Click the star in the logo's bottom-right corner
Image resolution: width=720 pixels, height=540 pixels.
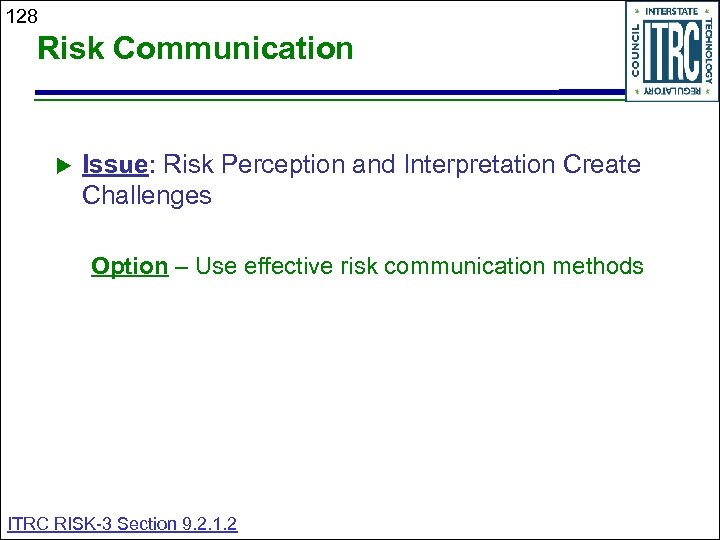pyautogui.click(x=708, y=91)
